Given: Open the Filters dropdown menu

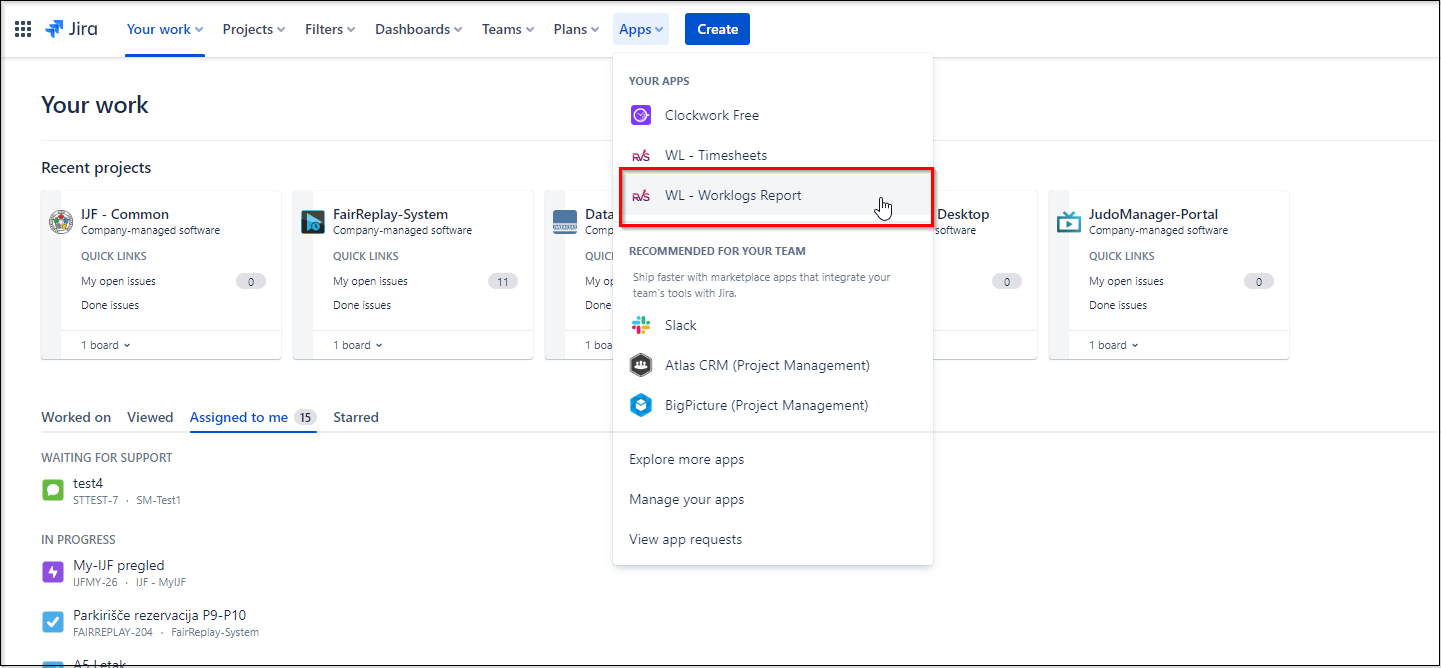Looking at the screenshot, I should pos(330,29).
